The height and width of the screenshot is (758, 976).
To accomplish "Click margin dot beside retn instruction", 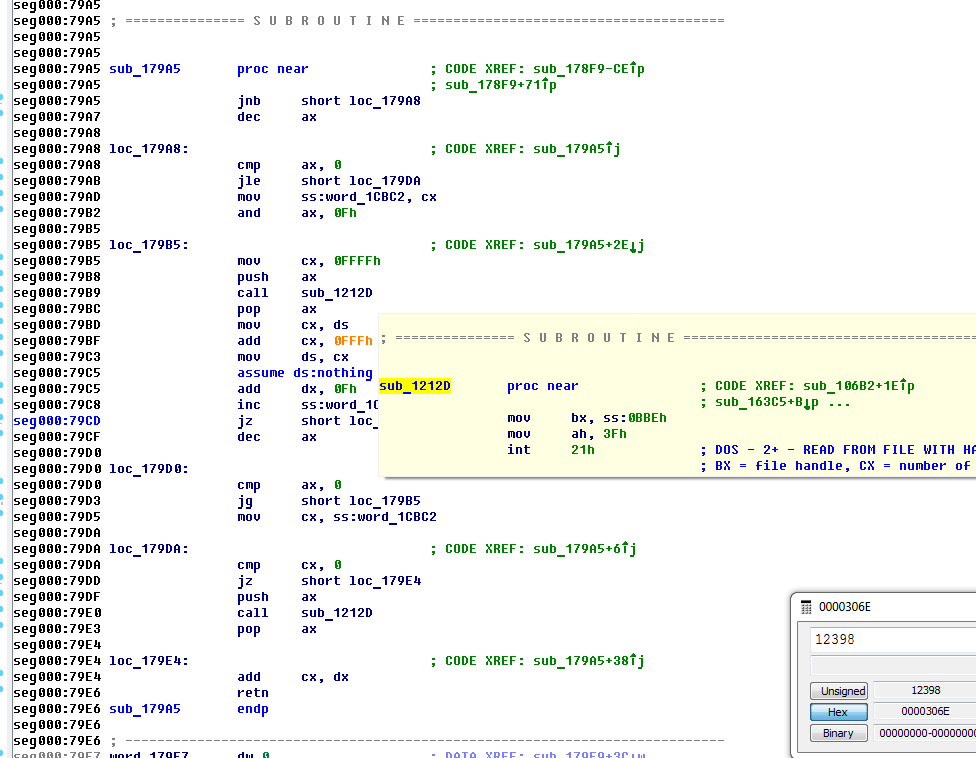I will pyautogui.click(x=2, y=693).
